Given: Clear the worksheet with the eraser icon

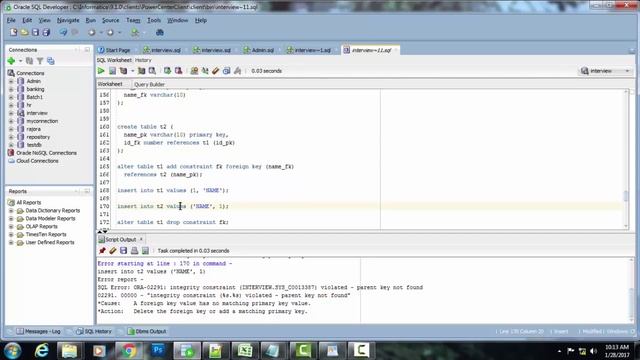Looking at the screenshot, I should 216,71.
